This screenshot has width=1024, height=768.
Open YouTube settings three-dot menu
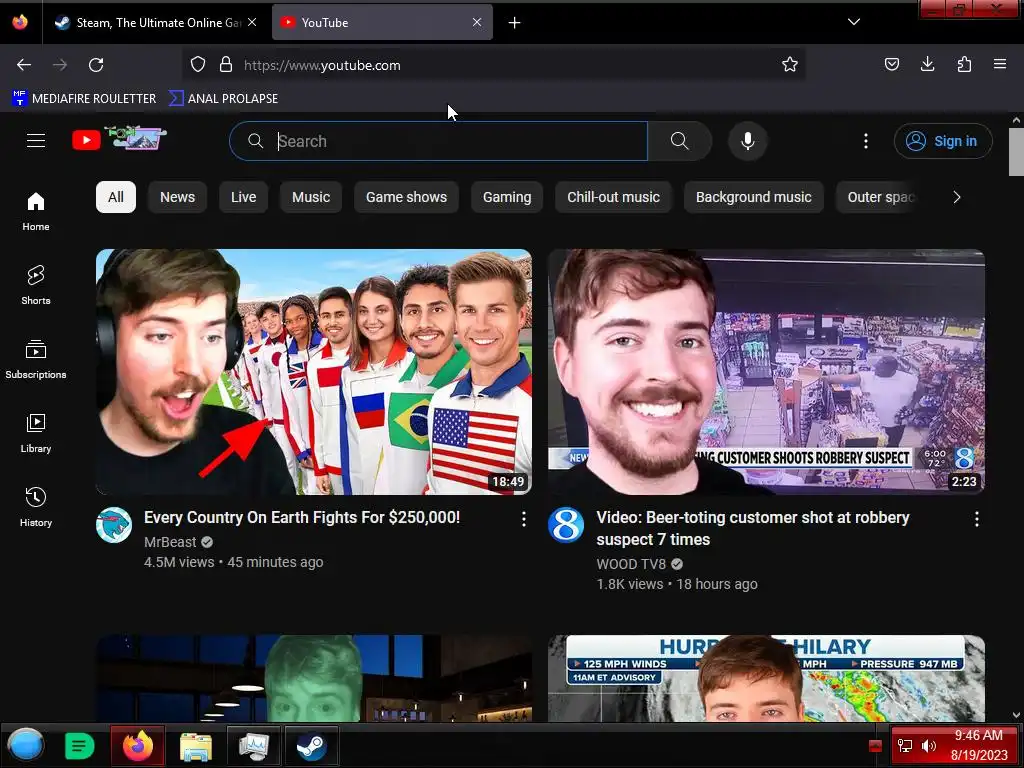coord(866,141)
